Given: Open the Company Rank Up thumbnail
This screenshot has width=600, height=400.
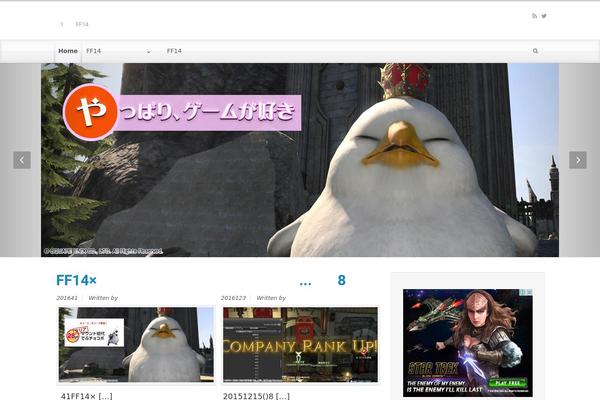Looking at the screenshot, I should [x=300, y=344].
